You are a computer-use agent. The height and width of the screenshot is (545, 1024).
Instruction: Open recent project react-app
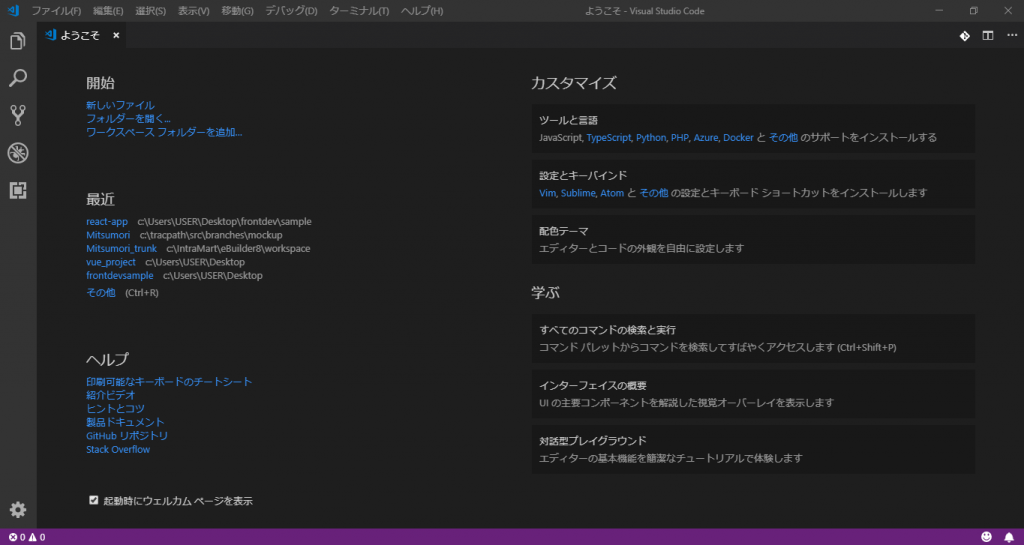[x=107, y=221]
